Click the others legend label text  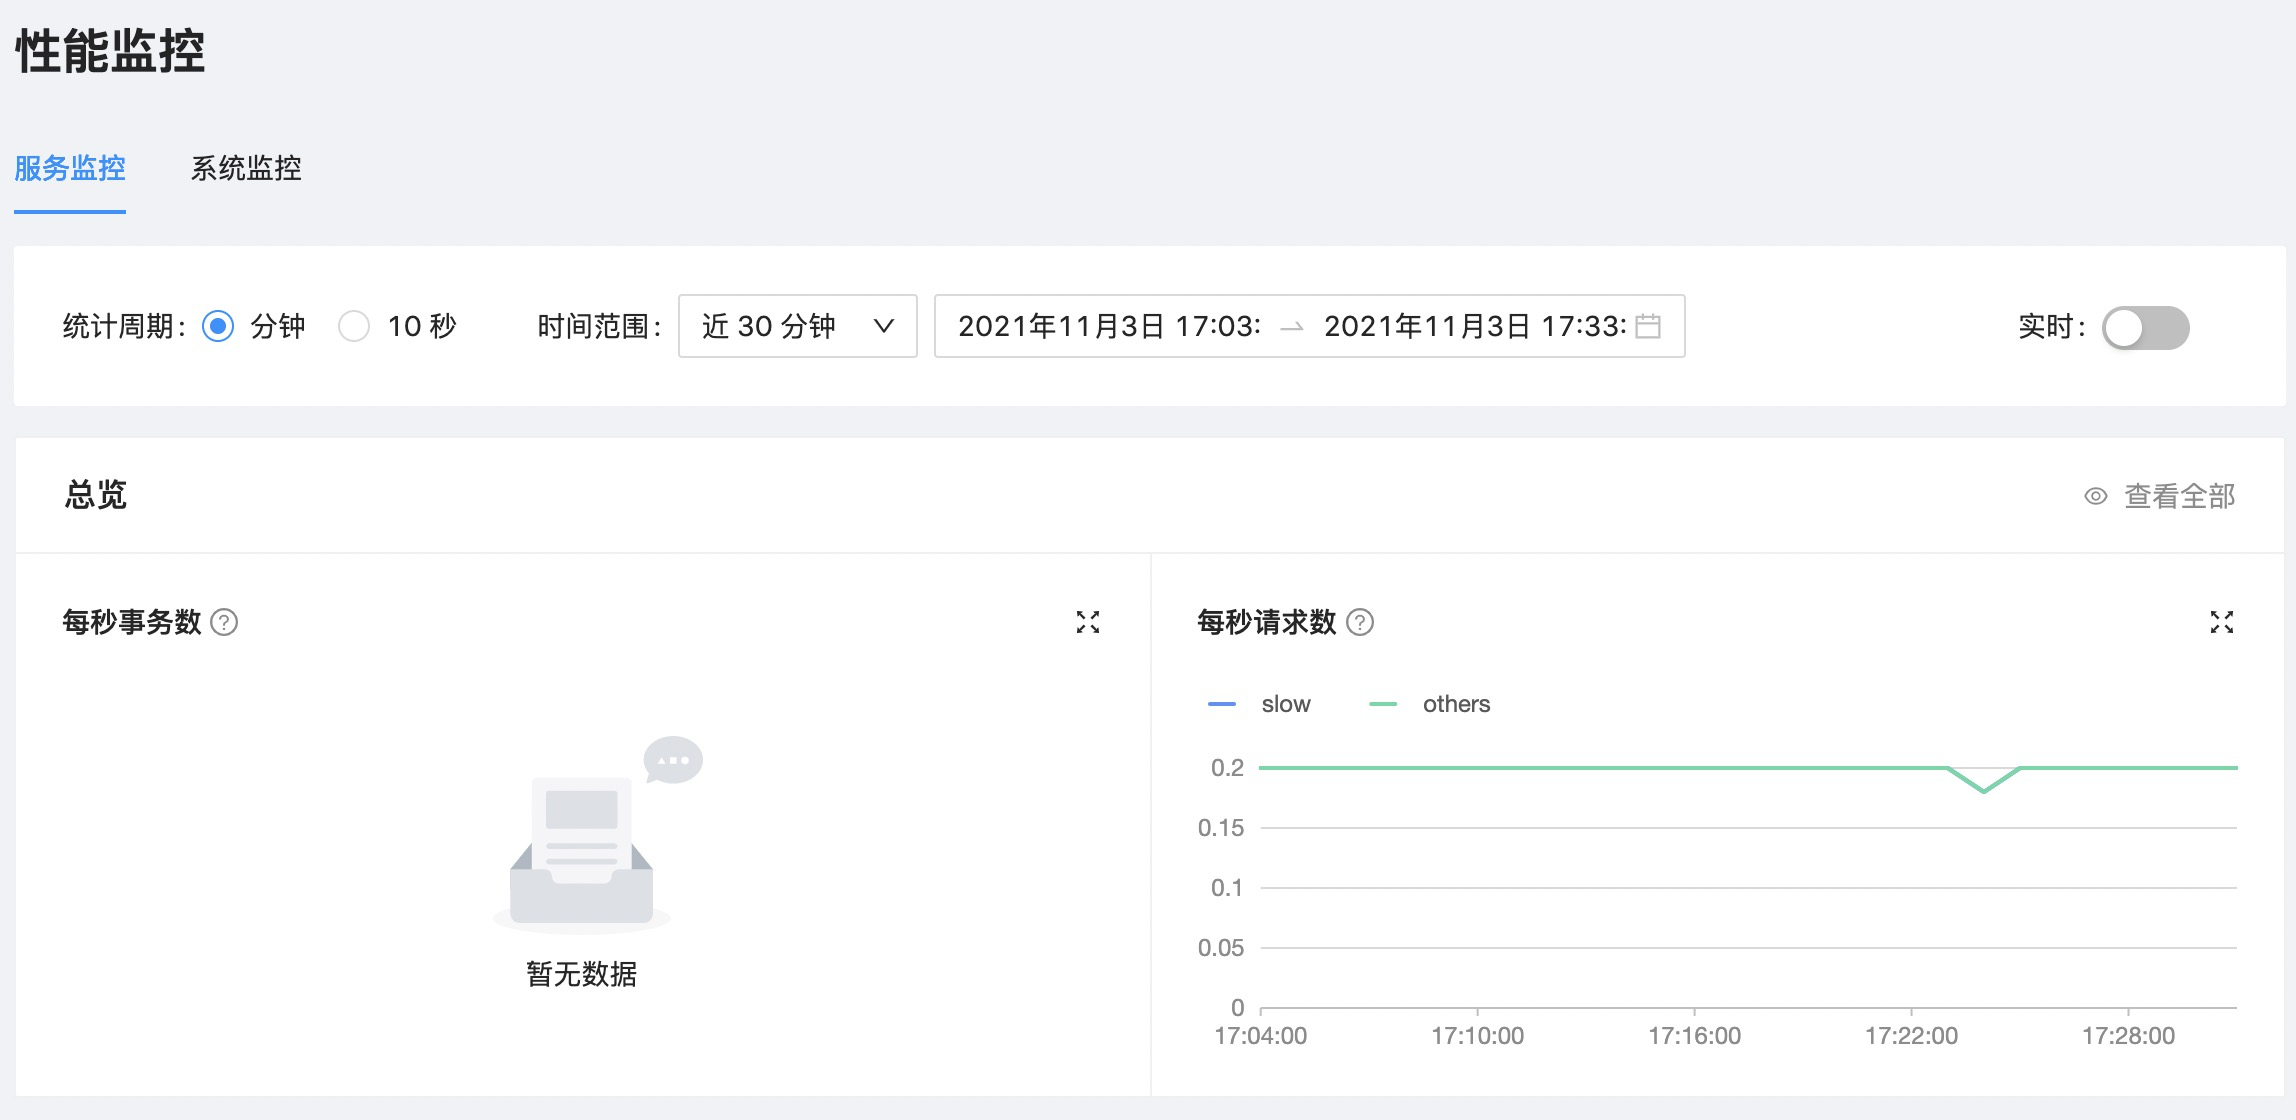(x=1456, y=704)
